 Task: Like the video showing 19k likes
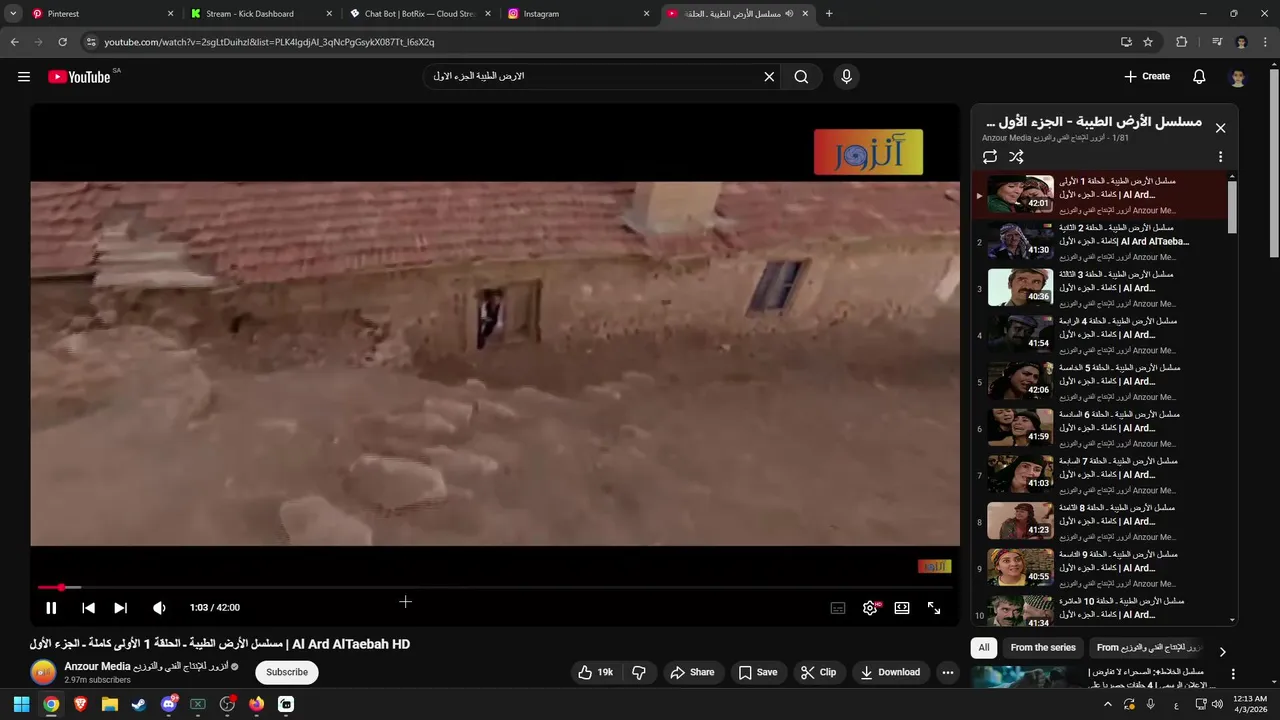(x=596, y=672)
